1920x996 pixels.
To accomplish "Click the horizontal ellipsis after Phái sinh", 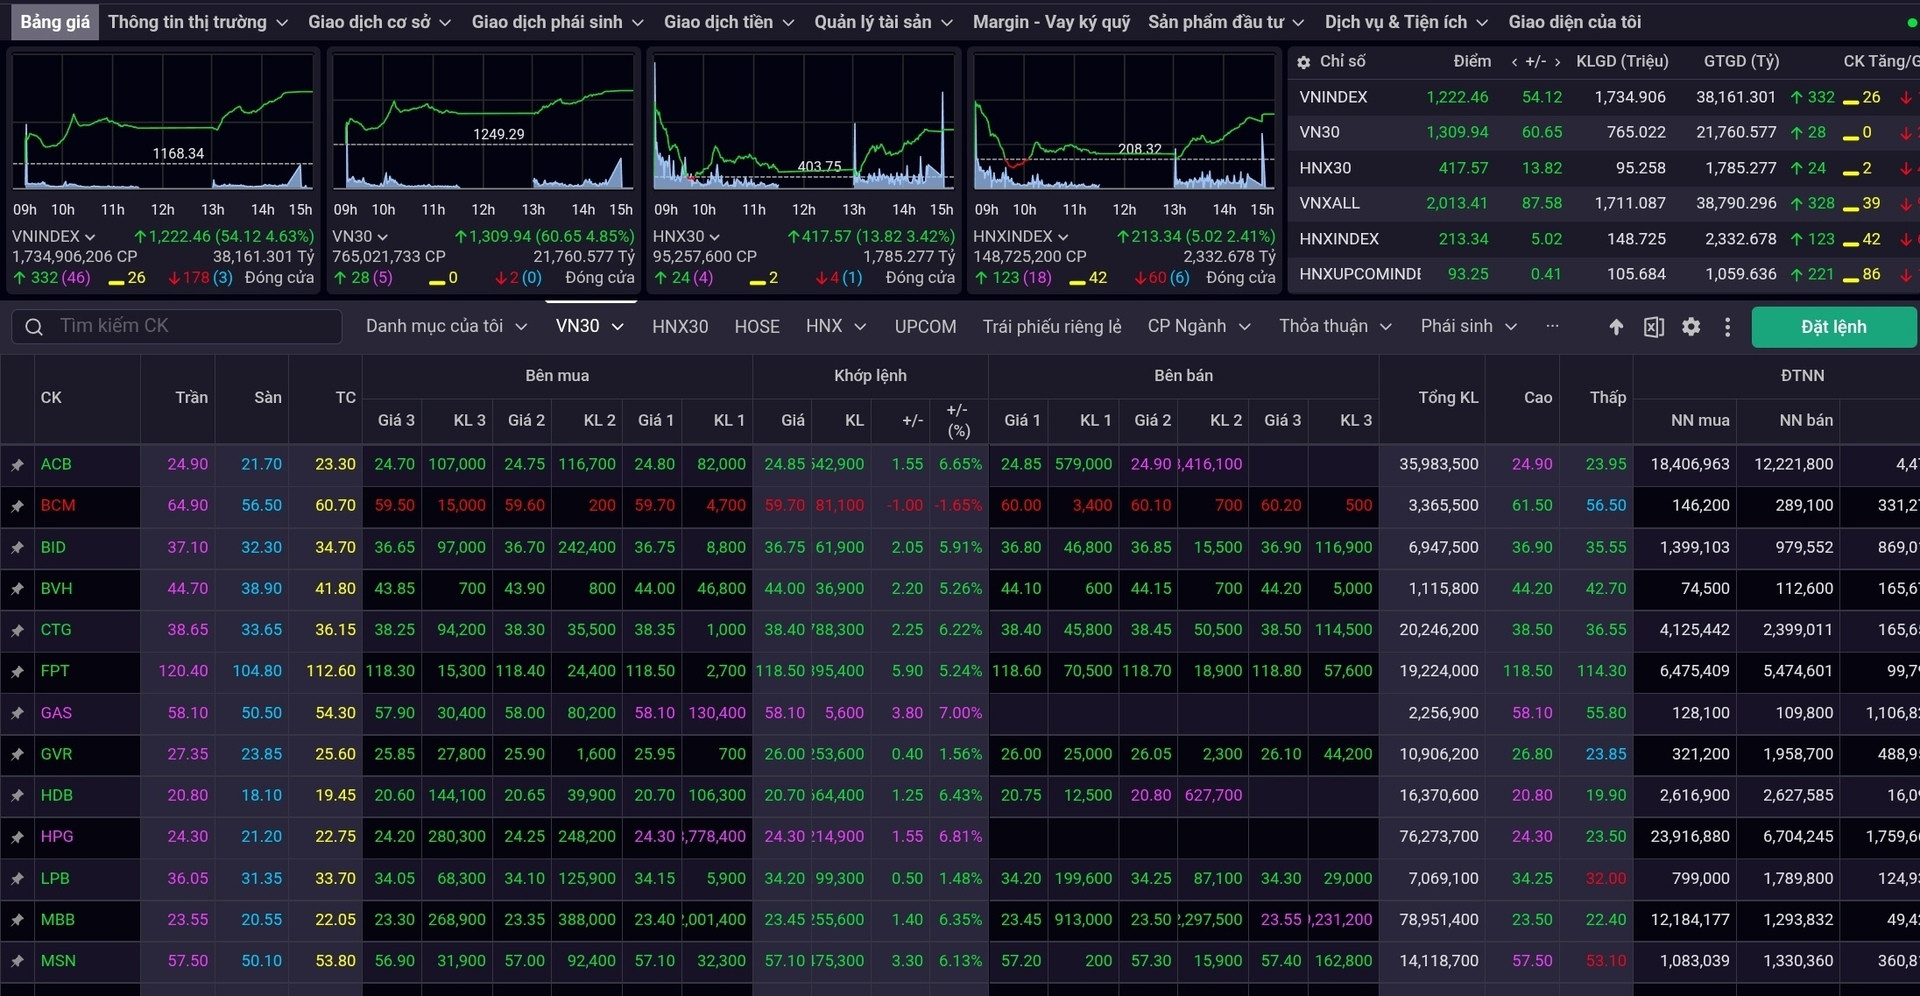I will [x=1552, y=326].
